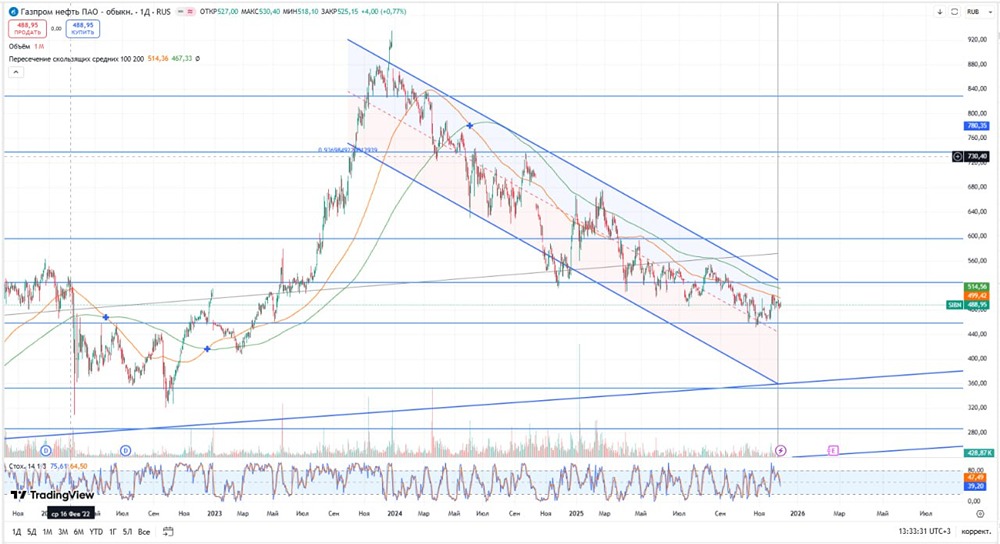The height and width of the screenshot is (544, 1000).
Task: Click the blue 780,35 price label
Action: pyautogui.click(x=977, y=126)
